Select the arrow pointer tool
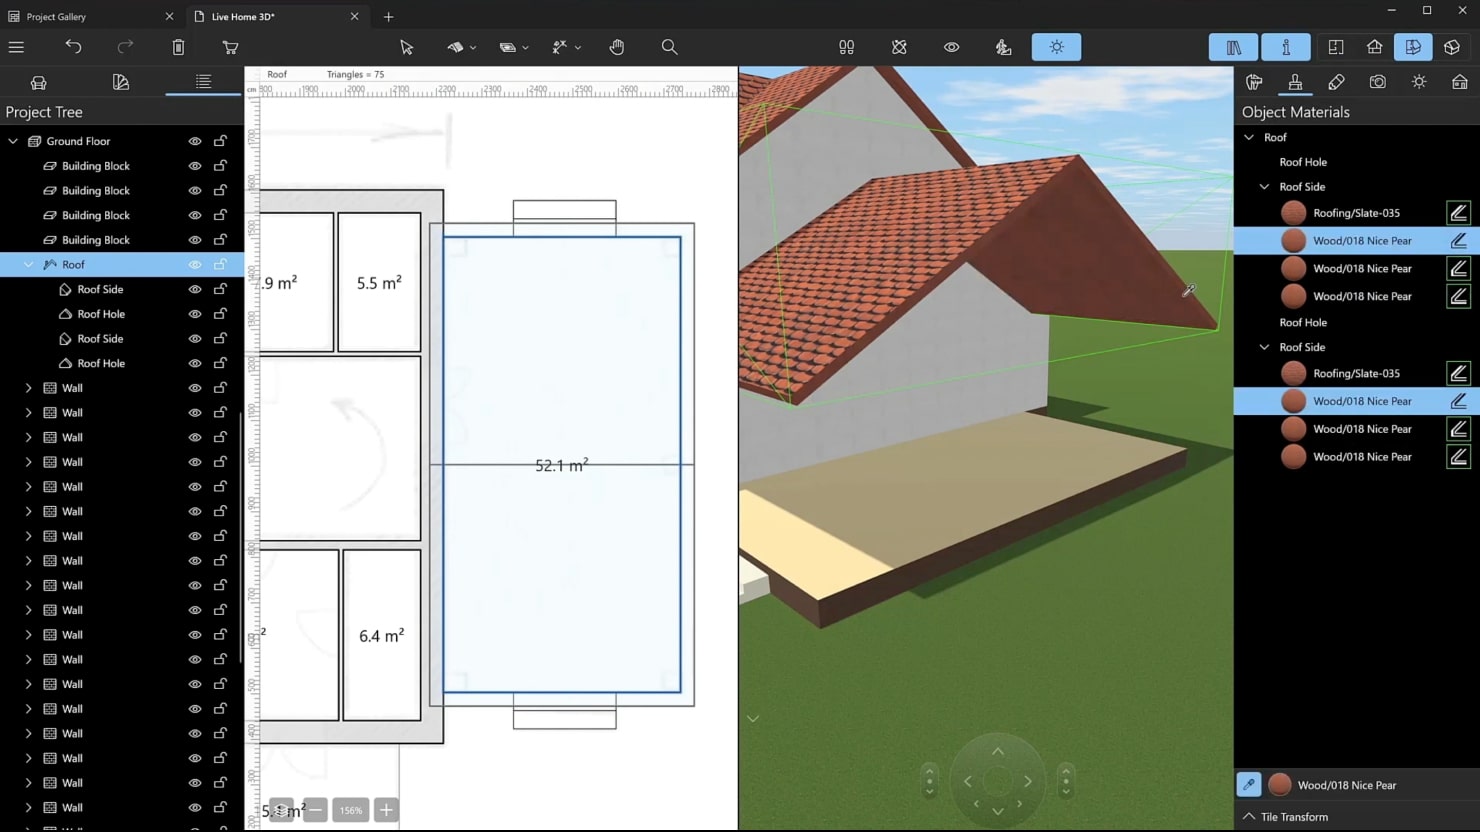 pyautogui.click(x=406, y=47)
